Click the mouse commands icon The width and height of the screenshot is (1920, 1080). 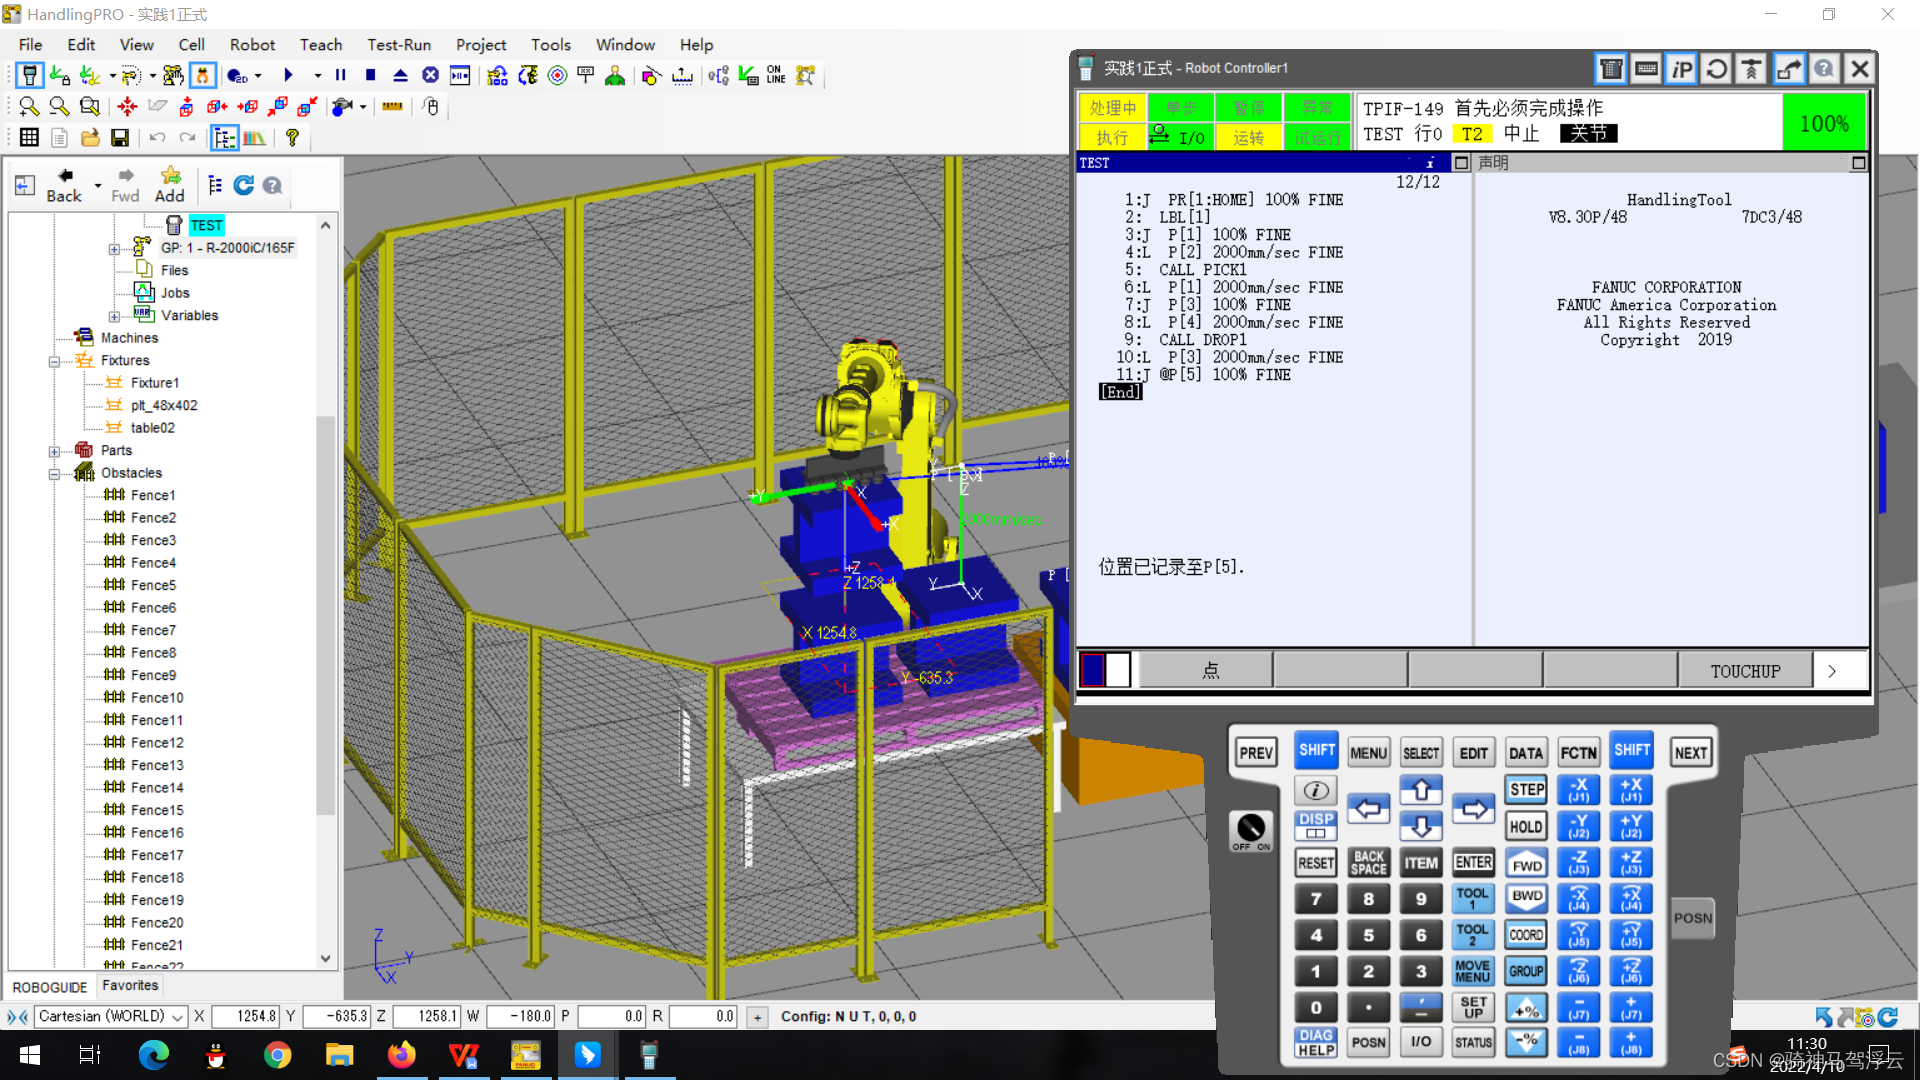click(x=431, y=106)
